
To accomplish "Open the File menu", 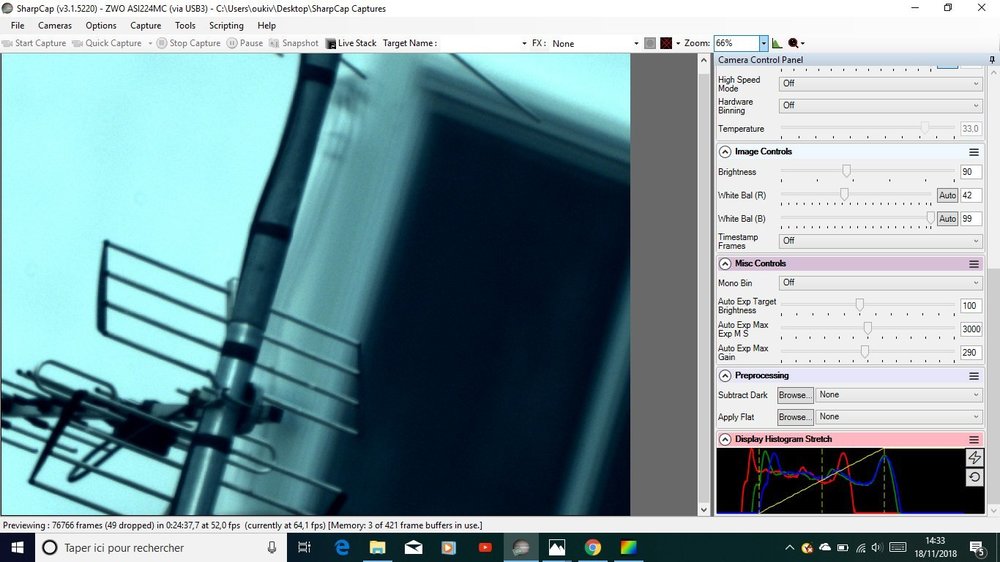I will coord(17,26).
